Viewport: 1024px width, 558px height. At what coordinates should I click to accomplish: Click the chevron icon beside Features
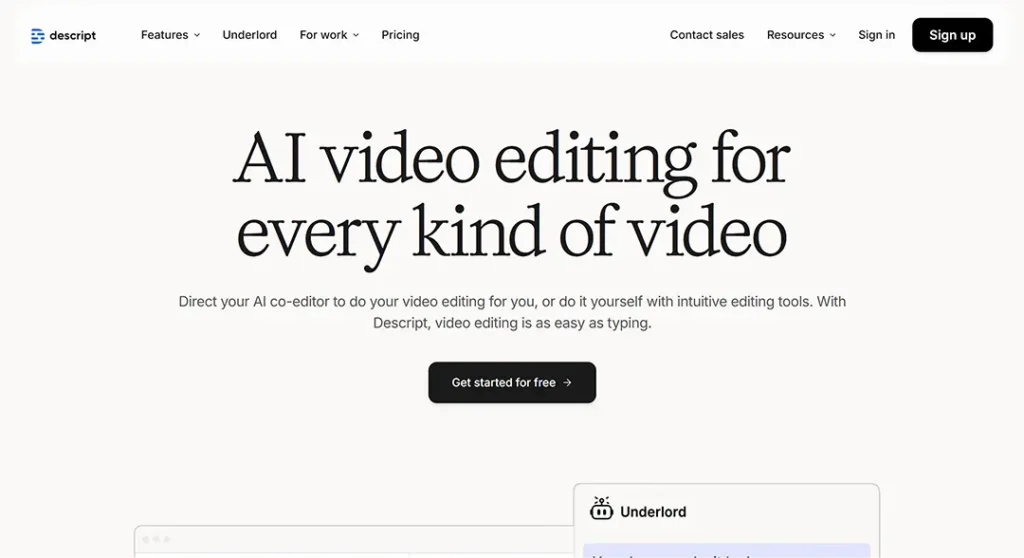(197, 35)
